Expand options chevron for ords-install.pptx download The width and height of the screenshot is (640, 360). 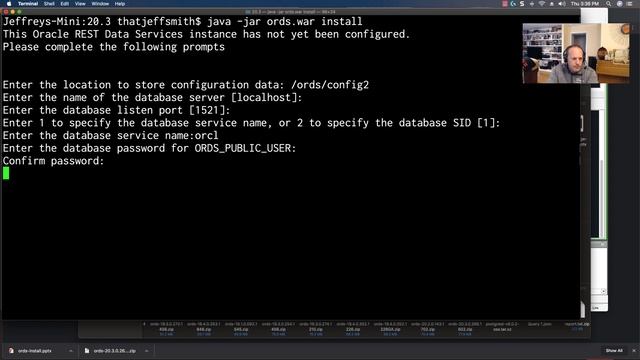71,351
